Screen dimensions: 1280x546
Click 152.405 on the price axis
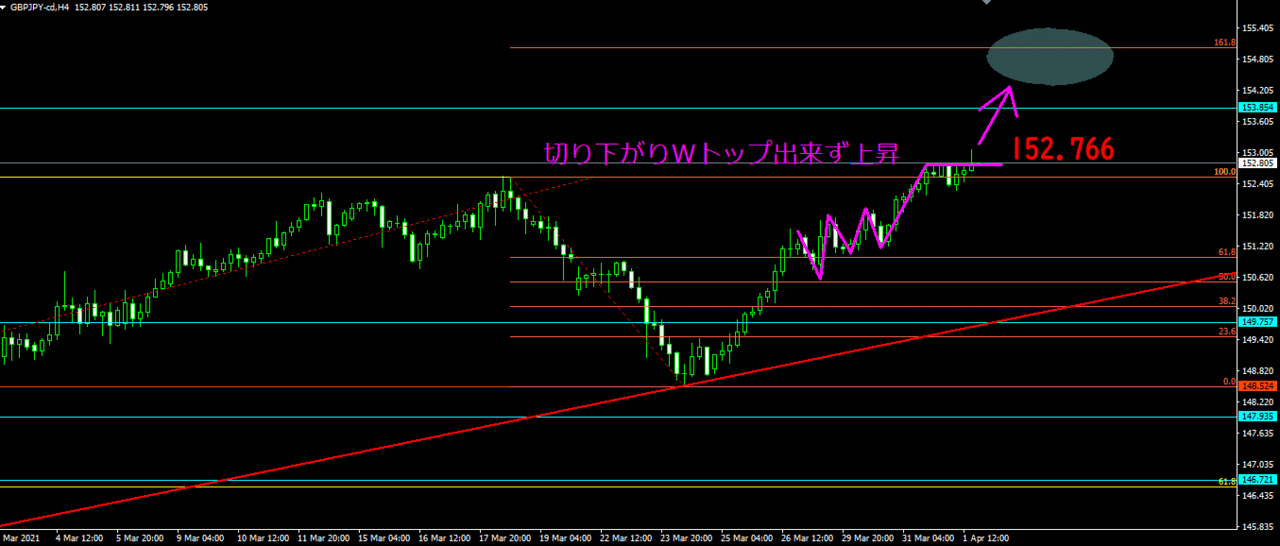(x=1258, y=184)
